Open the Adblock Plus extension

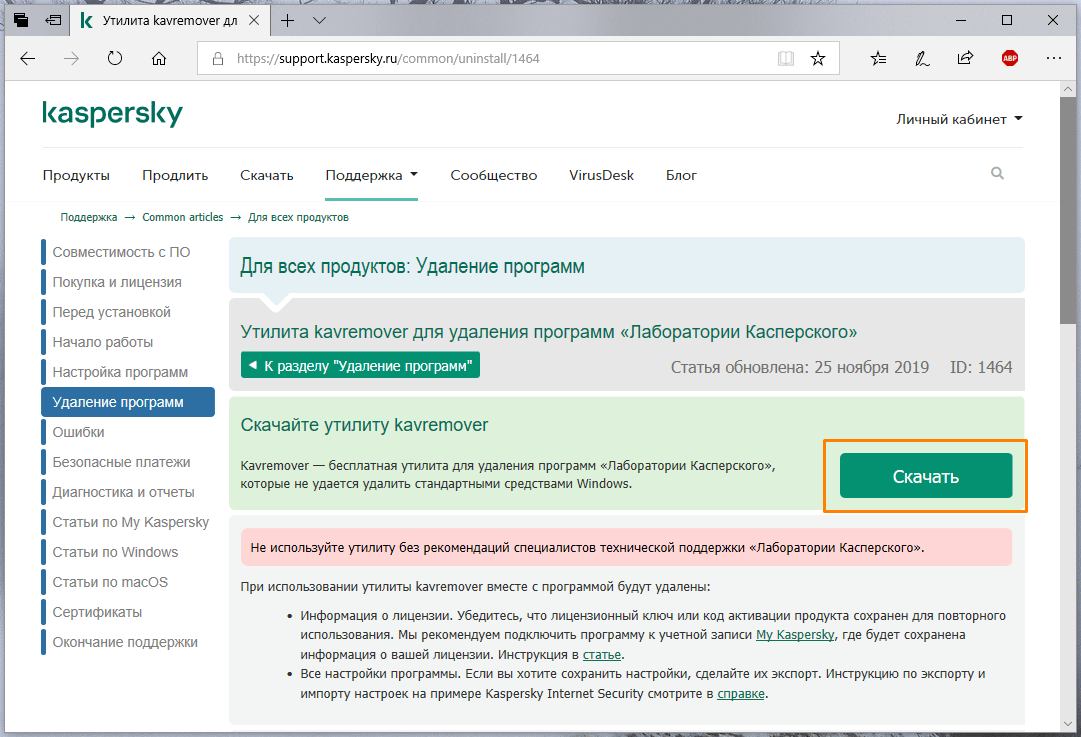(x=1009, y=58)
